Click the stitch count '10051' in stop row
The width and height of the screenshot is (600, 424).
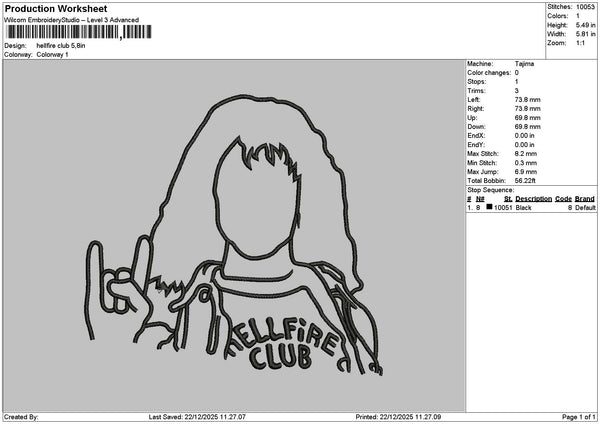tap(503, 208)
